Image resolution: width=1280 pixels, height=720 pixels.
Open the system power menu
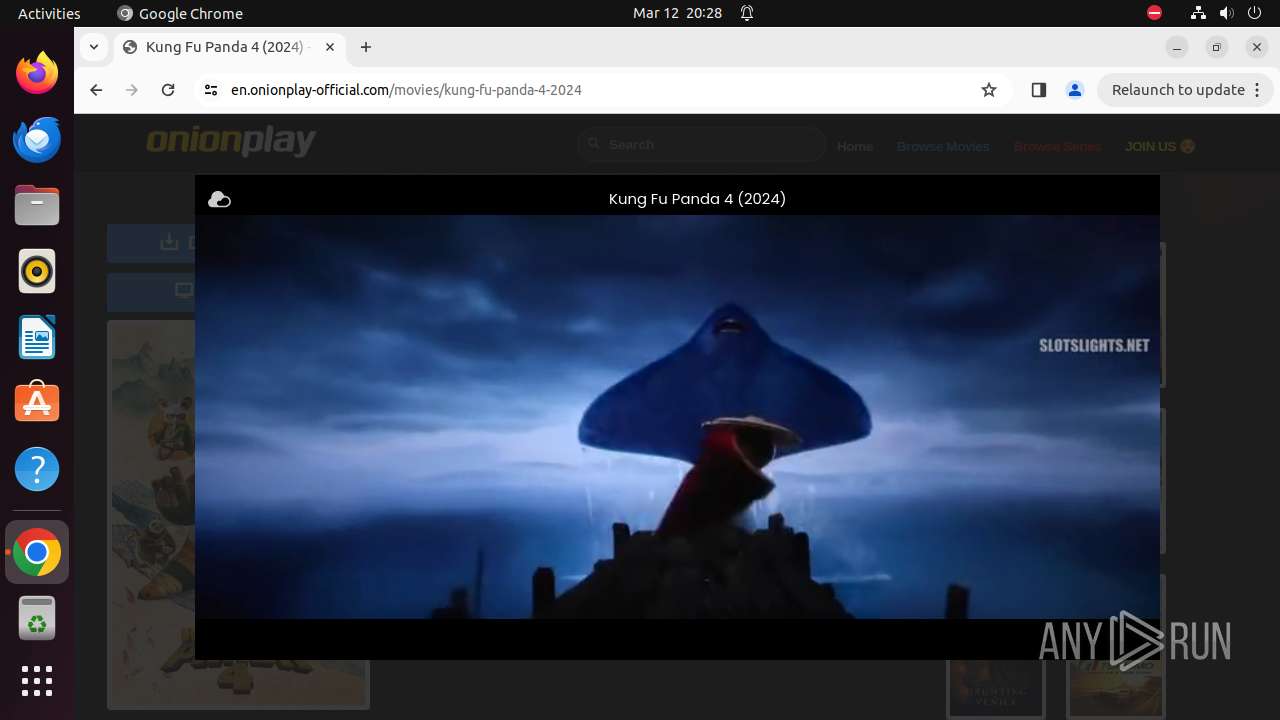(x=1256, y=13)
